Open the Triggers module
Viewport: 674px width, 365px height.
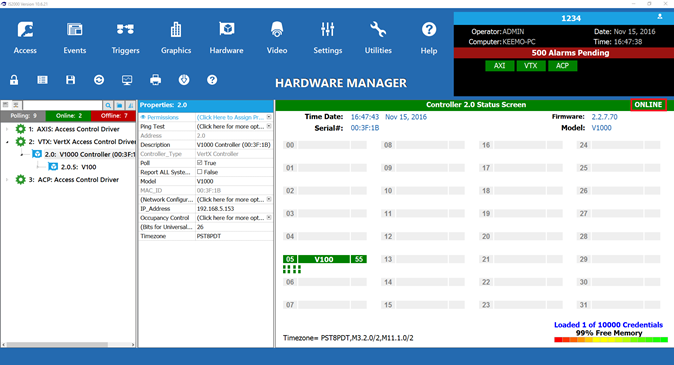click(x=125, y=38)
